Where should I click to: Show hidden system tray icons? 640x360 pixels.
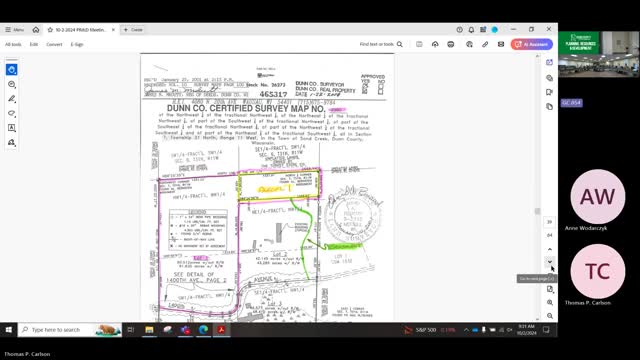466,330
